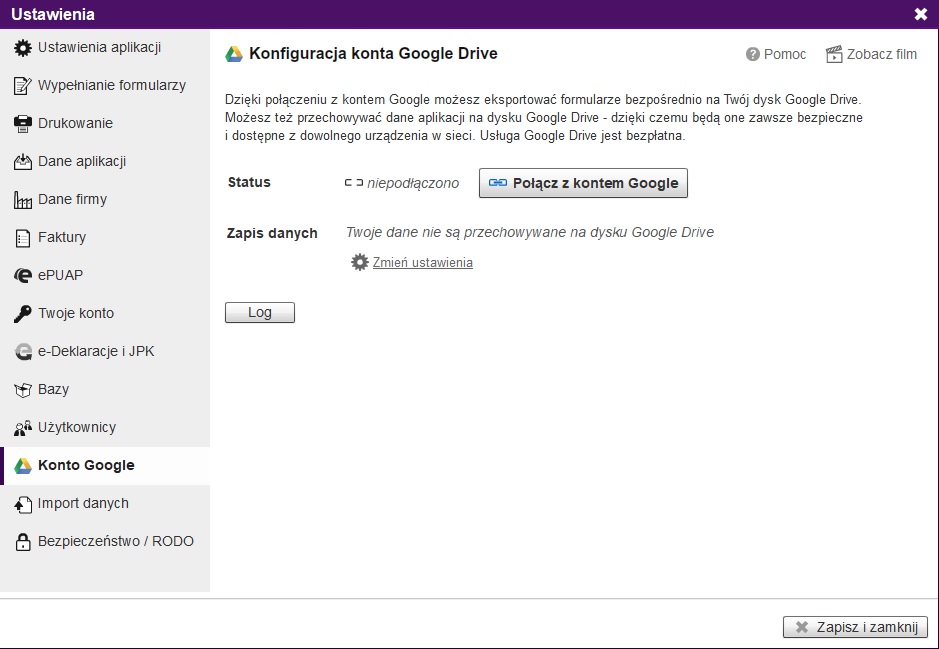Open the ePUAP settings label
The width and height of the screenshot is (939, 649).
60,275
